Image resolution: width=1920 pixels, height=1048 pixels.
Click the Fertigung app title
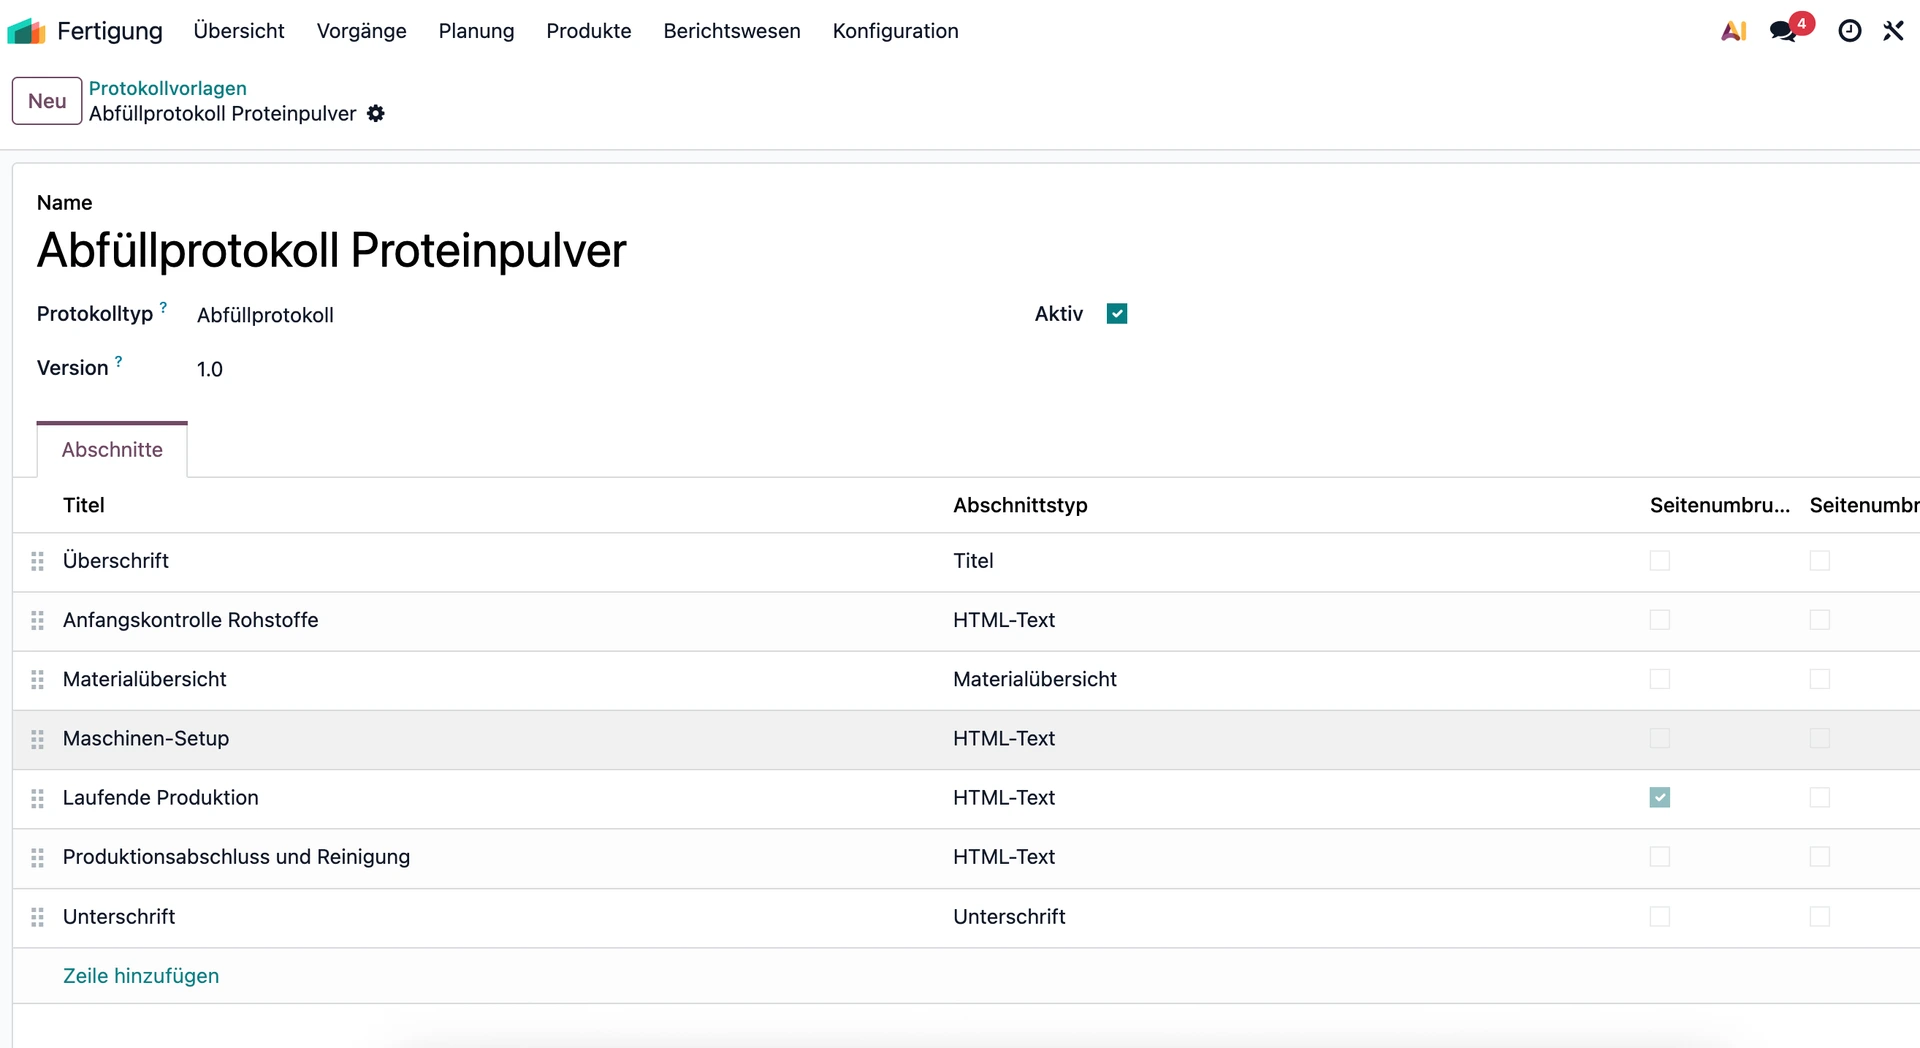tap(110, 31)
